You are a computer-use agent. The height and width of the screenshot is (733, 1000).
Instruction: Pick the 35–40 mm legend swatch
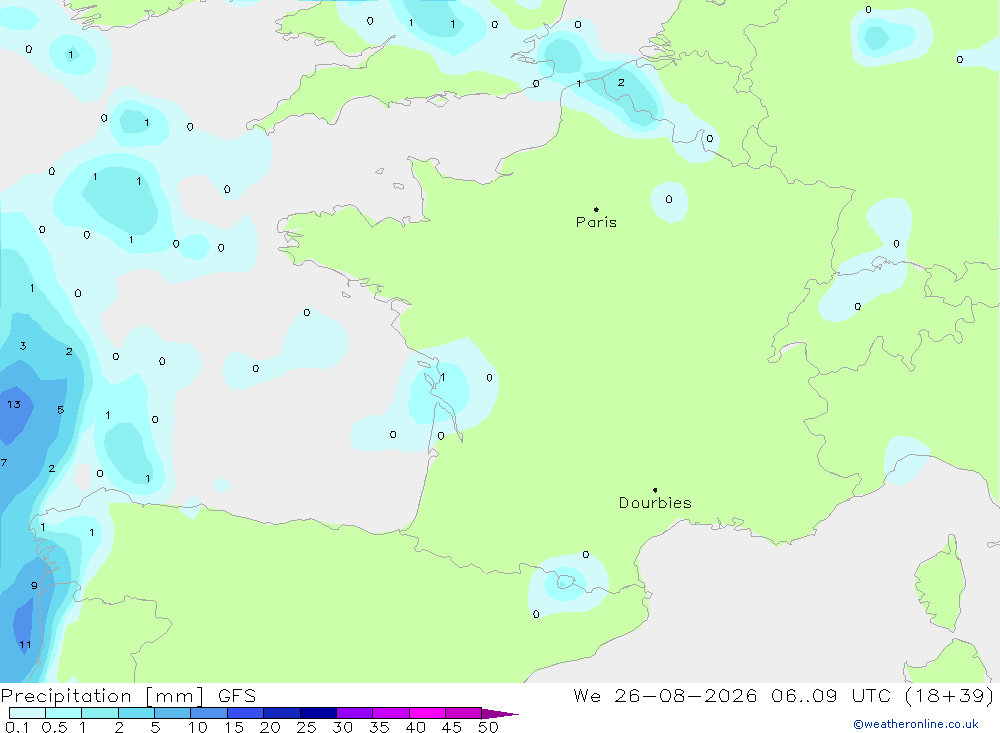point(391,713)
